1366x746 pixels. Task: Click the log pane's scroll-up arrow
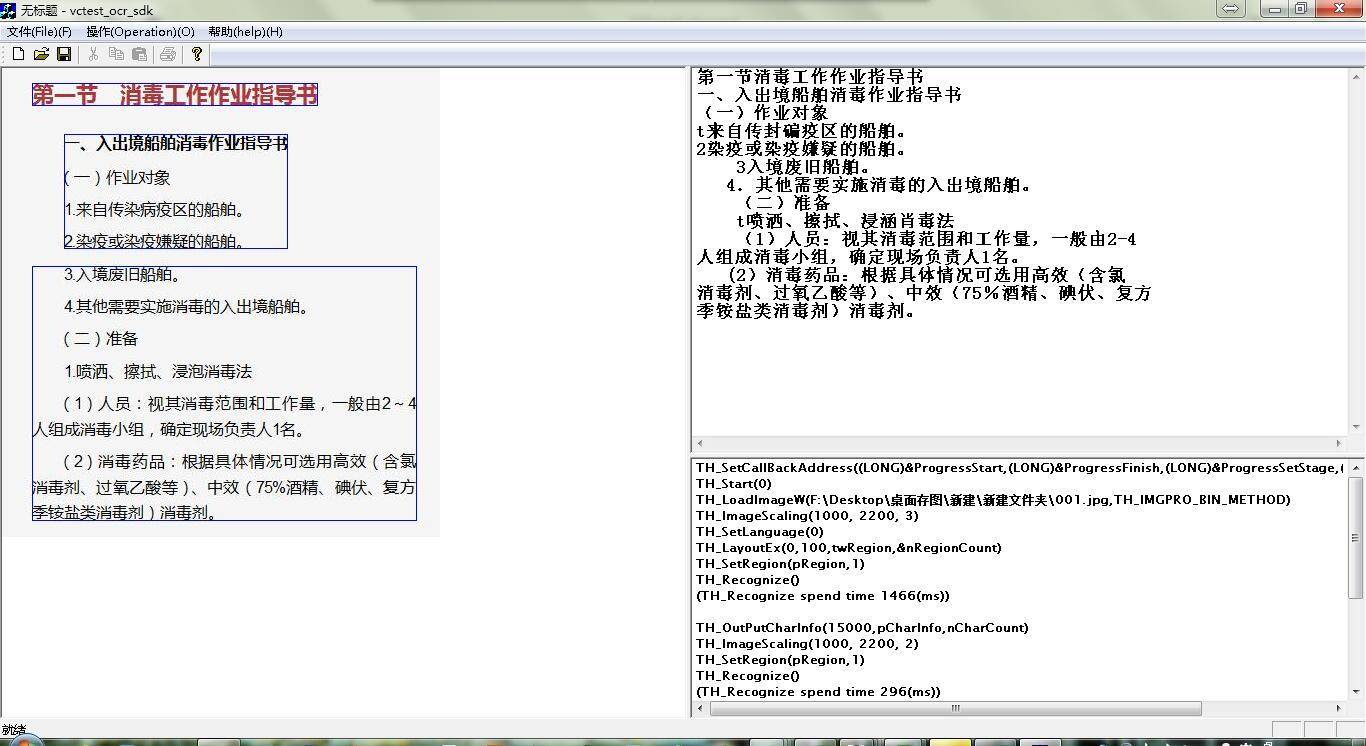(x=1357, y=467)
